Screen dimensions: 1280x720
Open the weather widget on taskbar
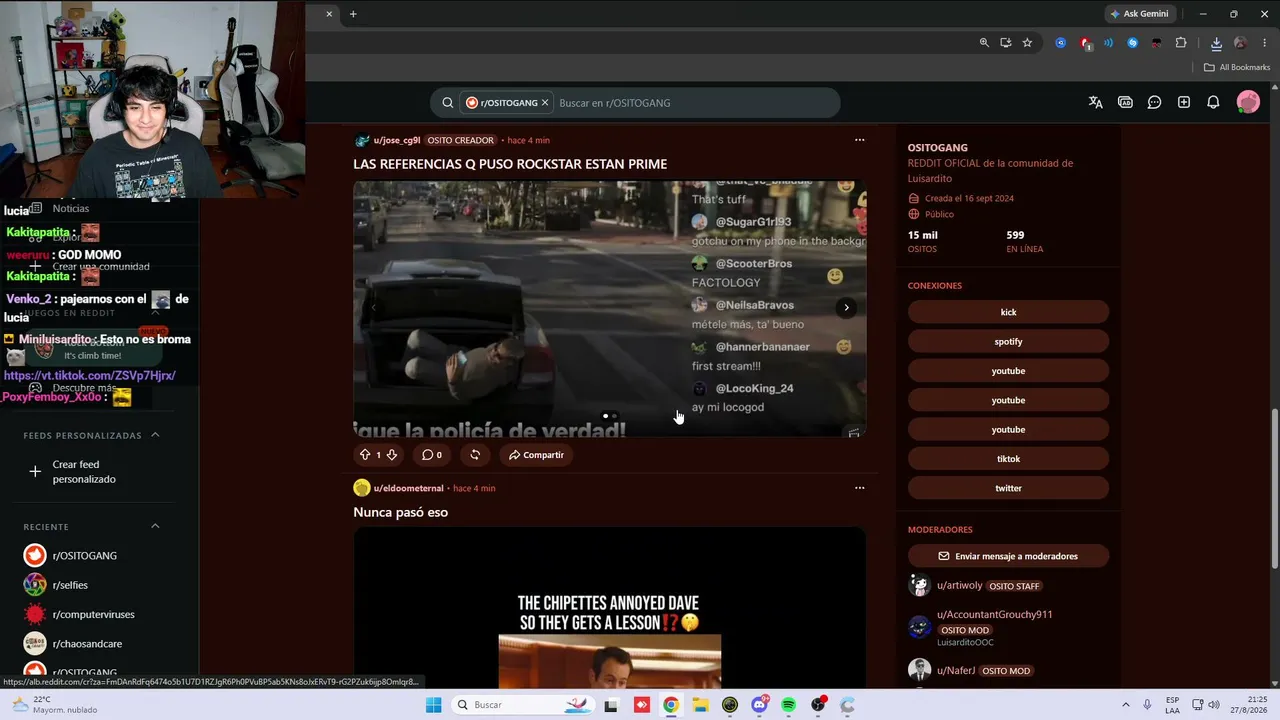pyautogui.click(x=56, y=705)
